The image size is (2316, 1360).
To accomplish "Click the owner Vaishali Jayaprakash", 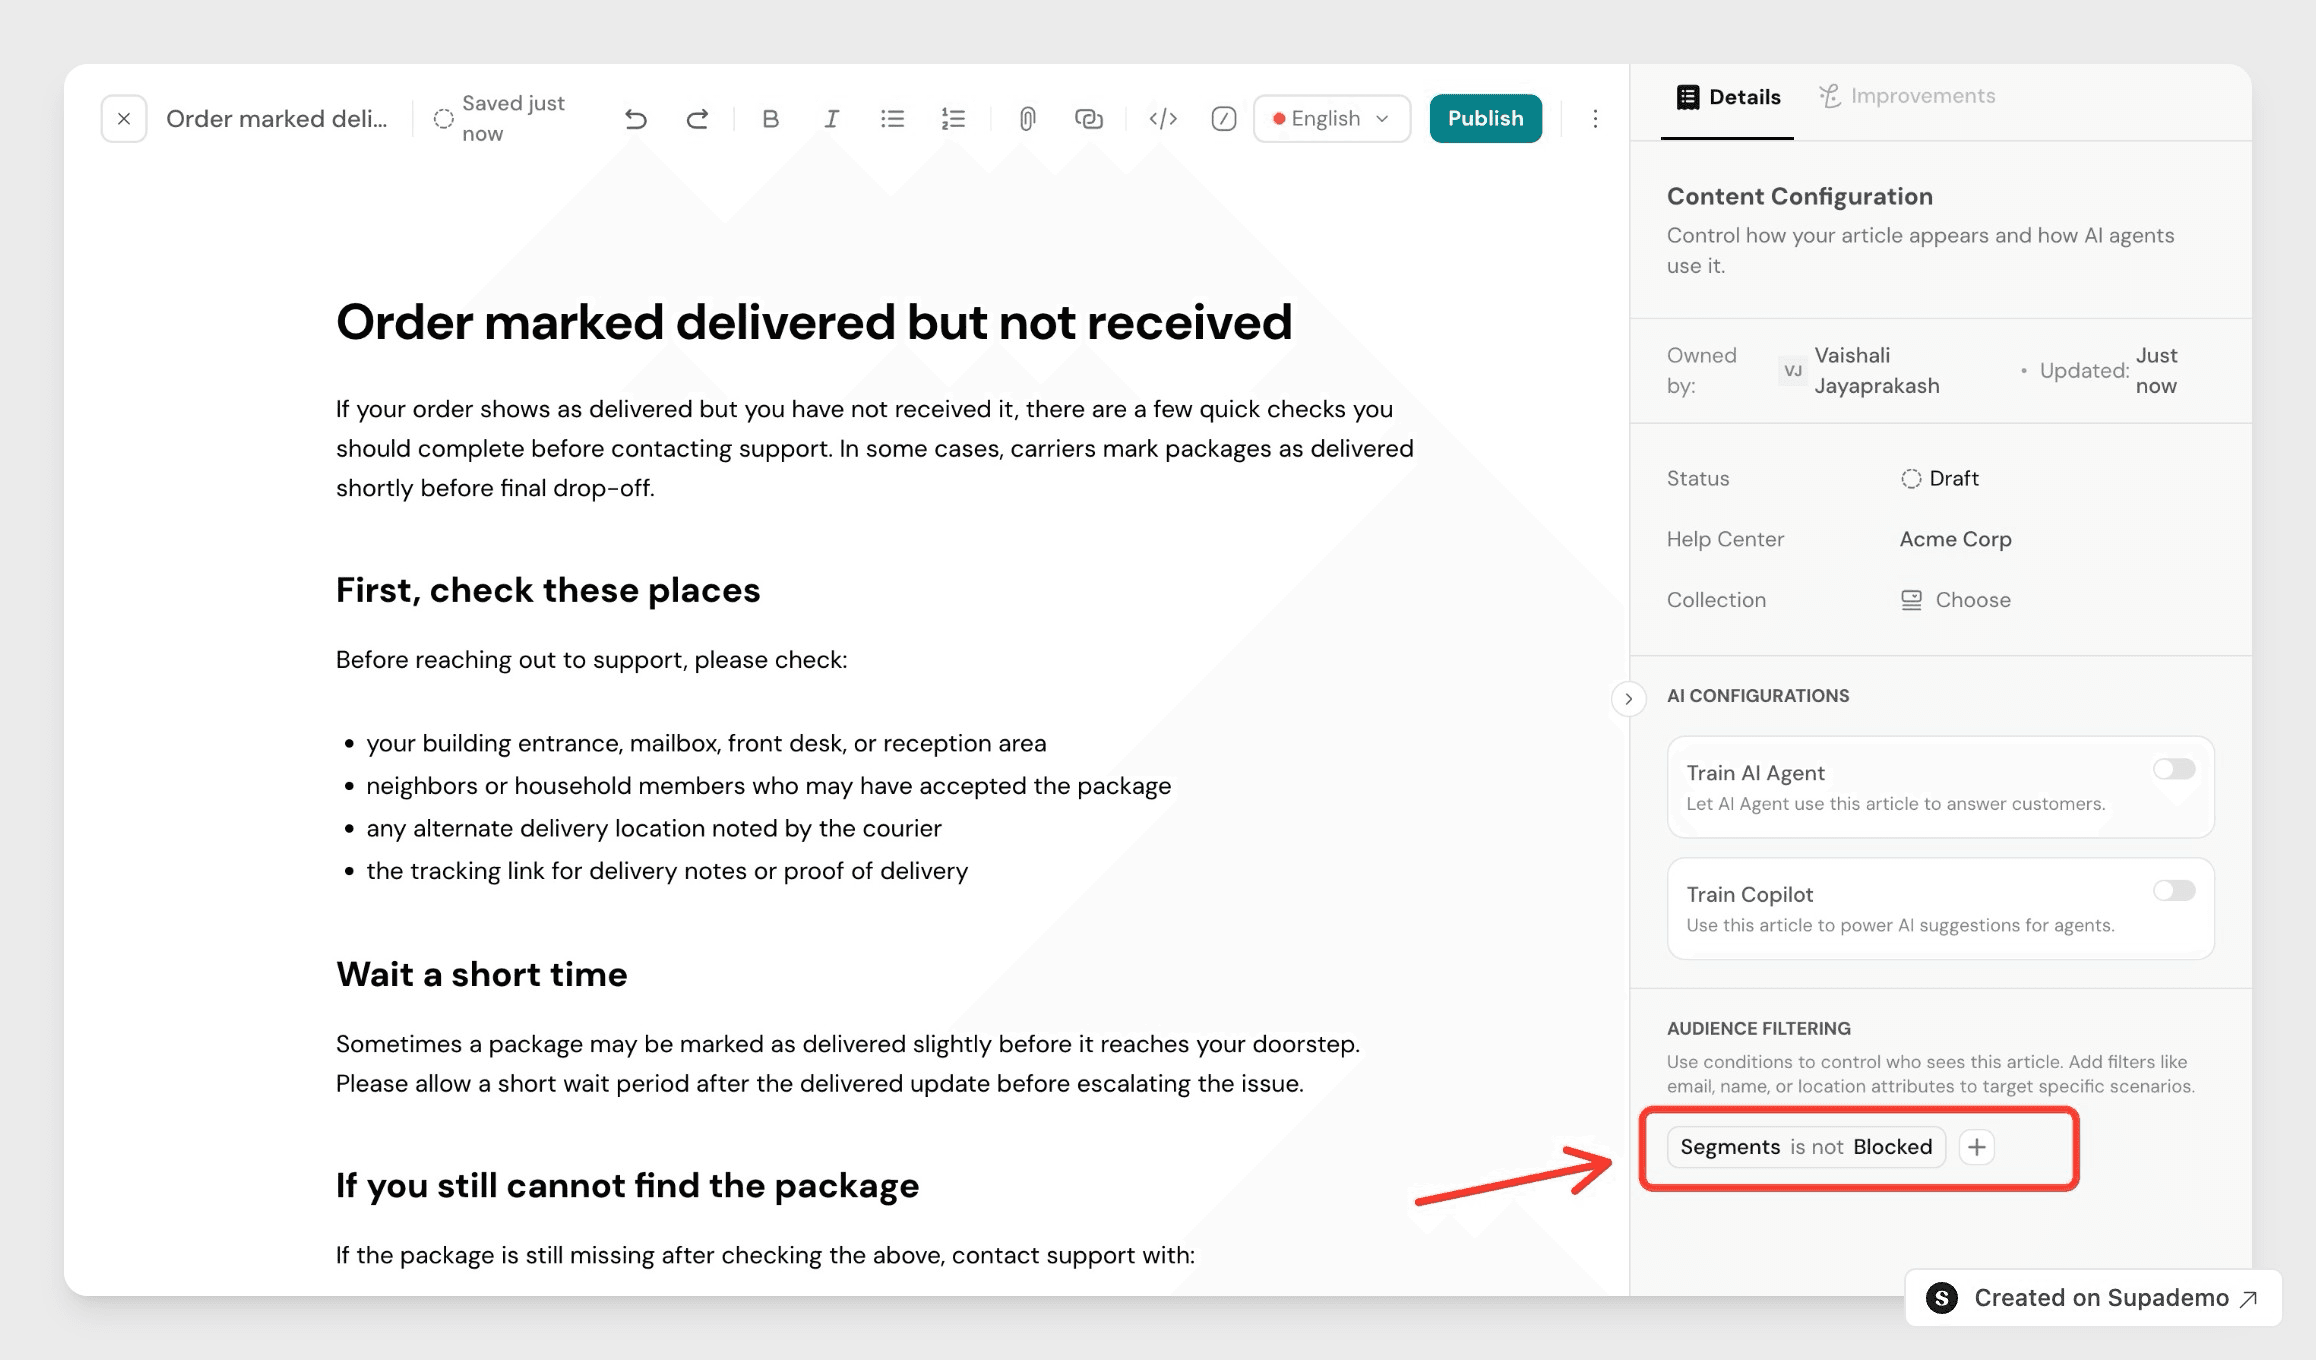I will point(1860,370).
